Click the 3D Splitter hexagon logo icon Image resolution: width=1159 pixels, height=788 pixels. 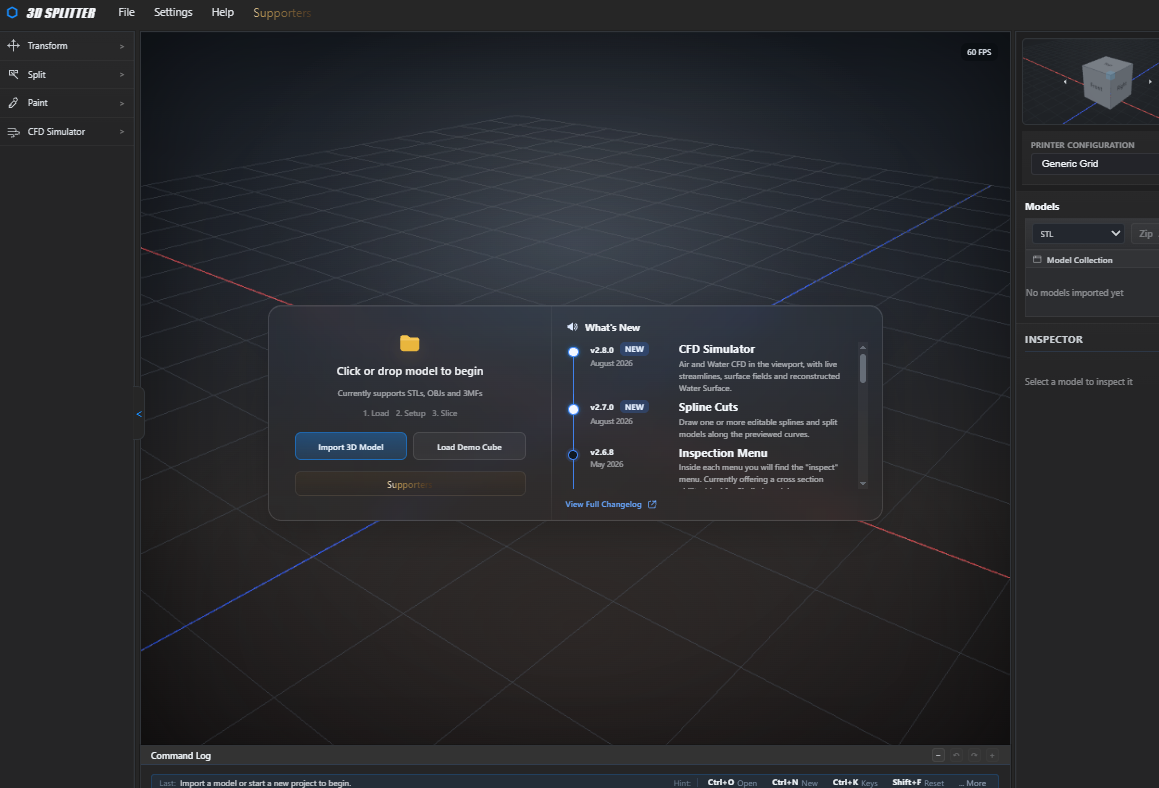12,13
